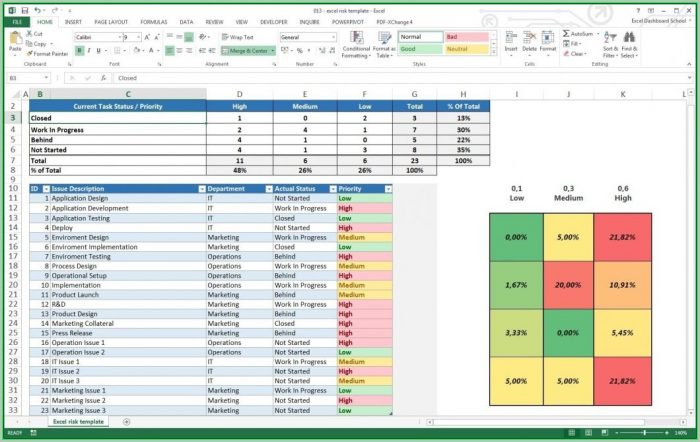Open the Priority column filter dropdown

(387, 188)
